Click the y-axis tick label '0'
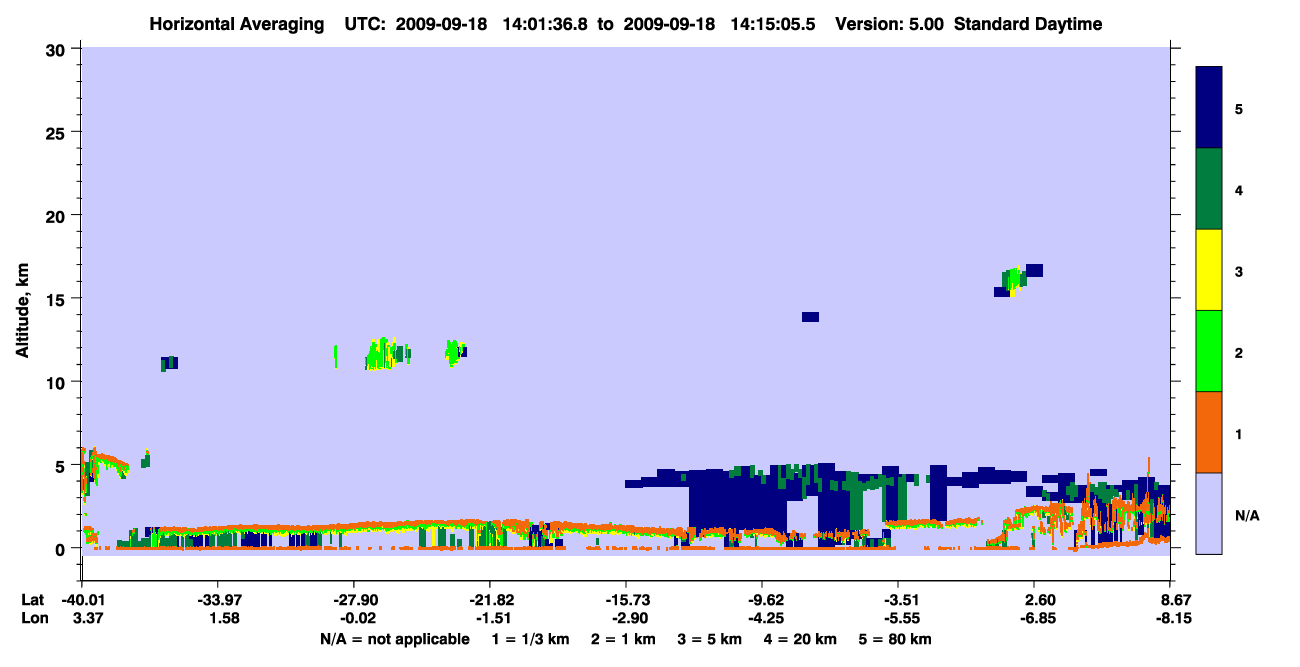 63,548
